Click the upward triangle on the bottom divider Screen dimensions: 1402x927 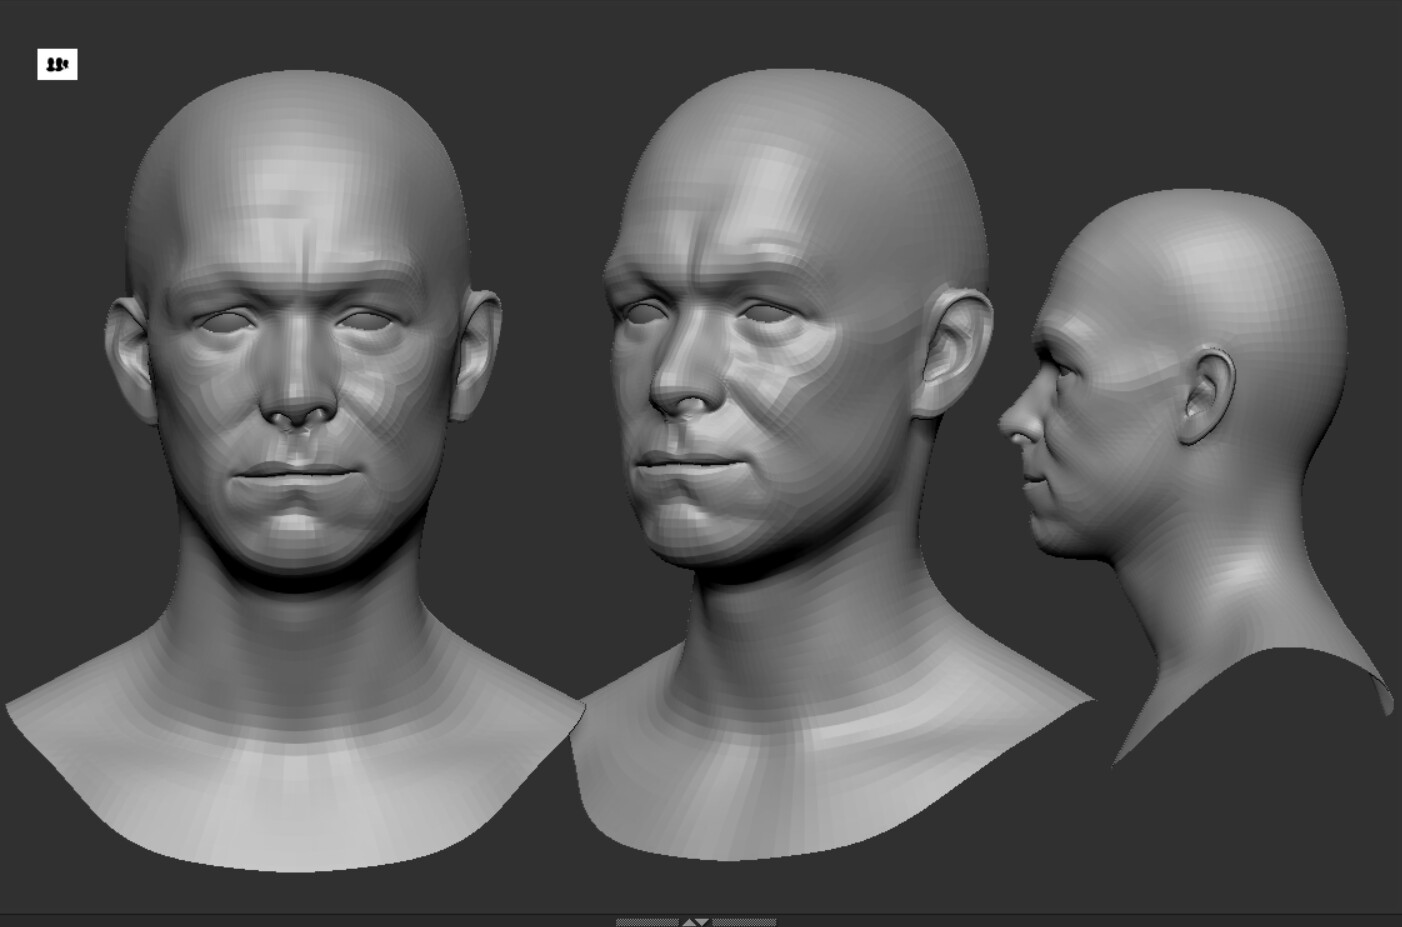tap(688, 921)
